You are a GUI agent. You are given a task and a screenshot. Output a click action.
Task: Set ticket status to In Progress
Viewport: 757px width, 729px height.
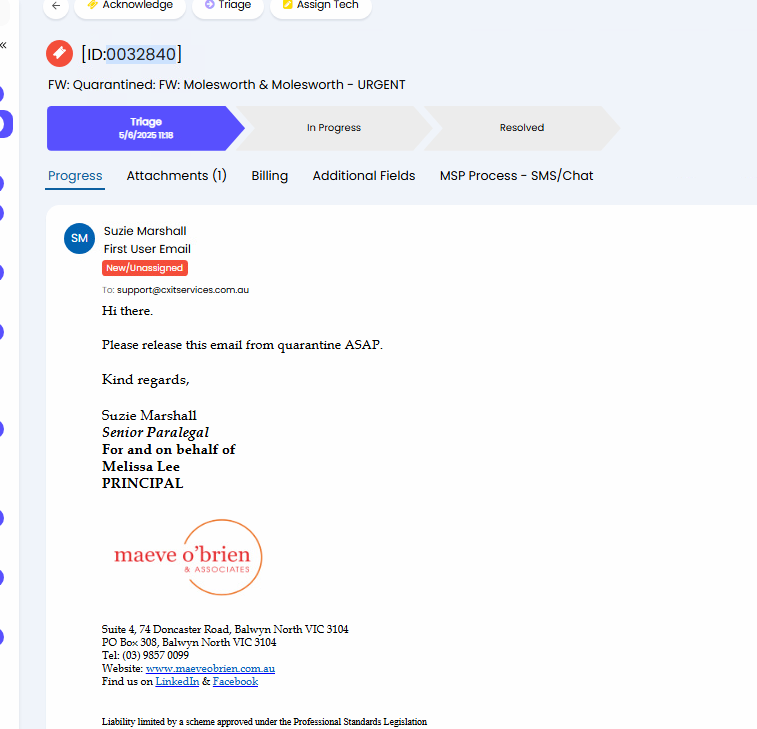click(334, 128)
